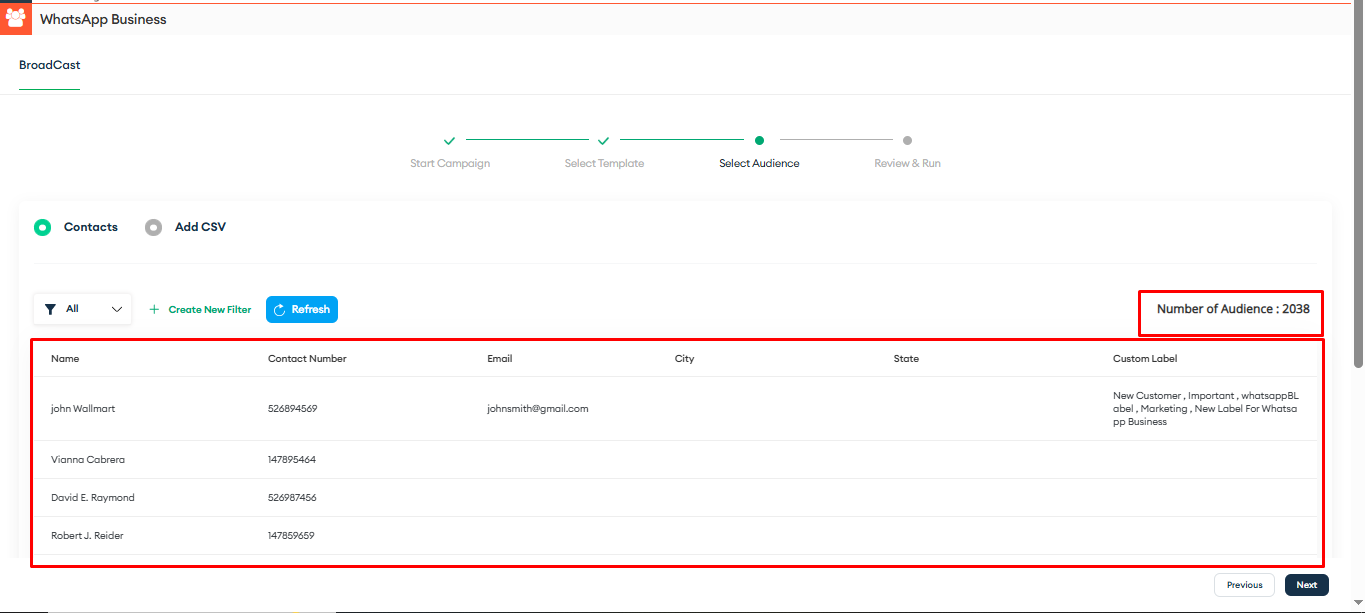Click contact number 526894569
Image resolution: width=1365 pixels, height=613 pixels.
tap(292, 409)
